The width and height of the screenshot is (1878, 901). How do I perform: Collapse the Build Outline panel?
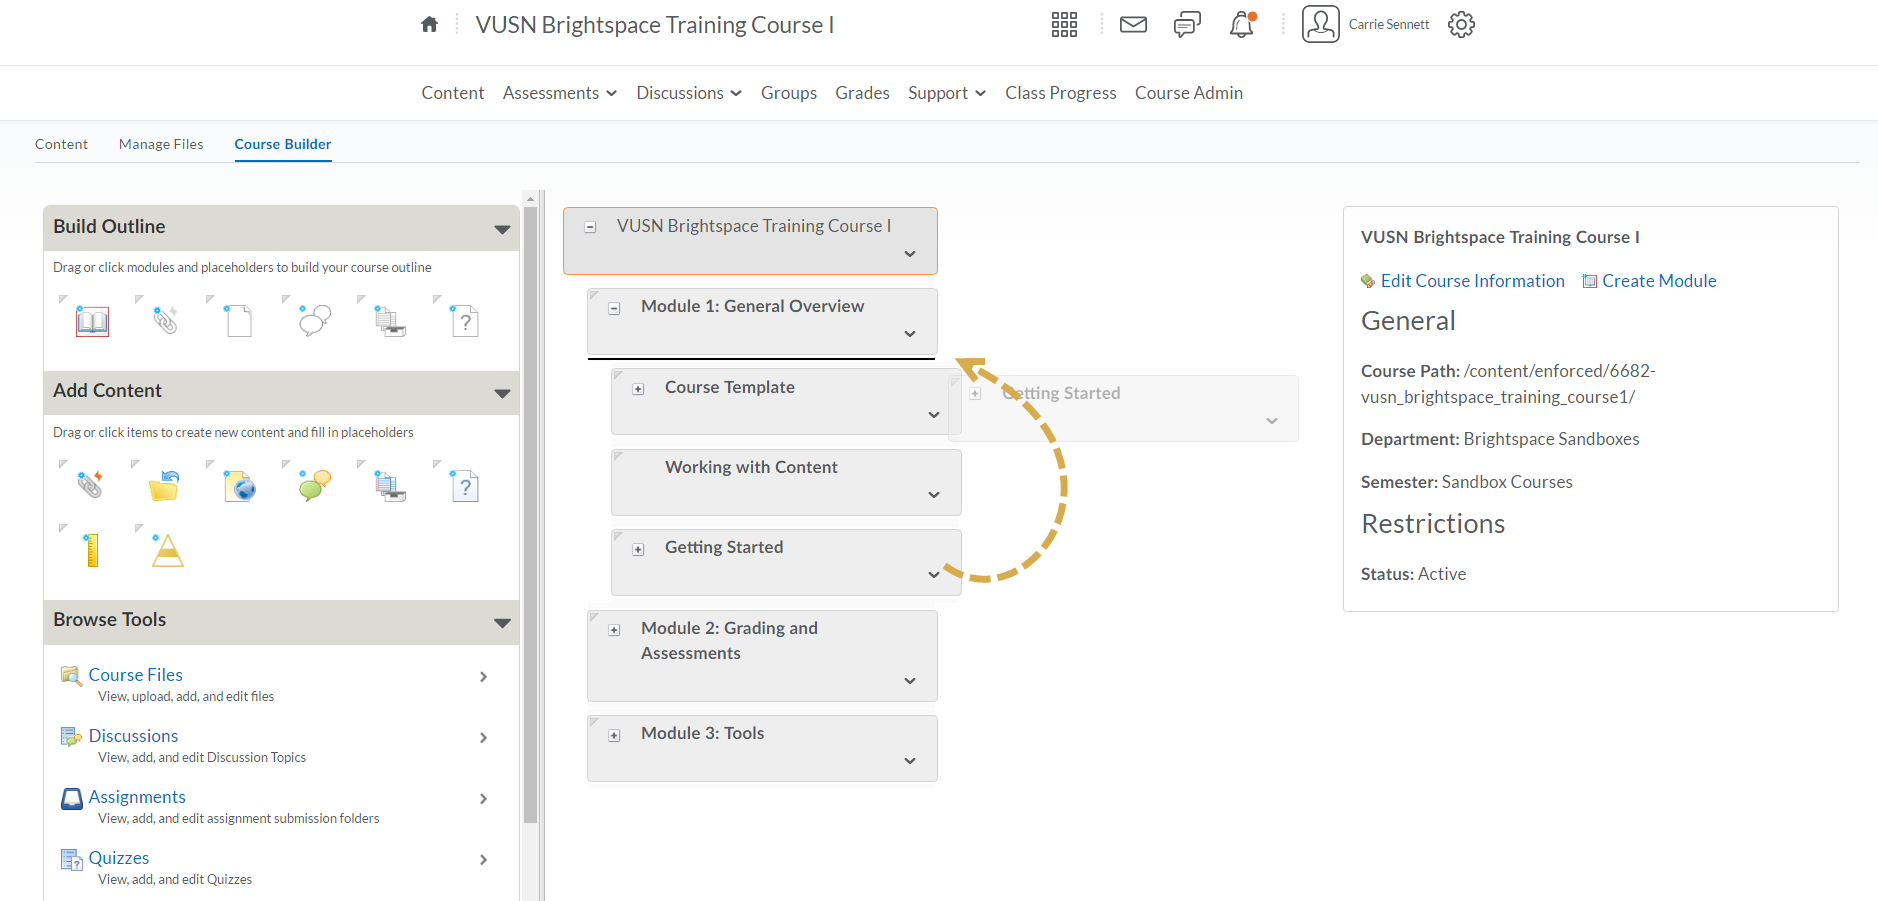coord(502,229)
